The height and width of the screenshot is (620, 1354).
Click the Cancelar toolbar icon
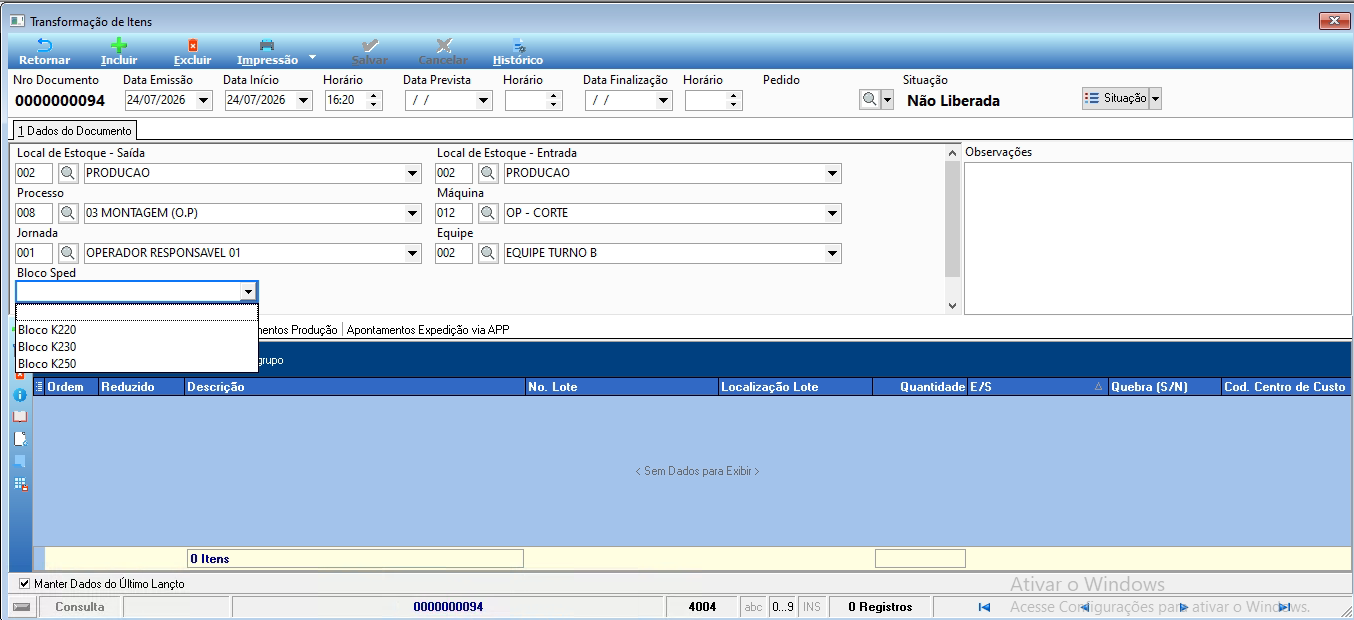(443, 52)
